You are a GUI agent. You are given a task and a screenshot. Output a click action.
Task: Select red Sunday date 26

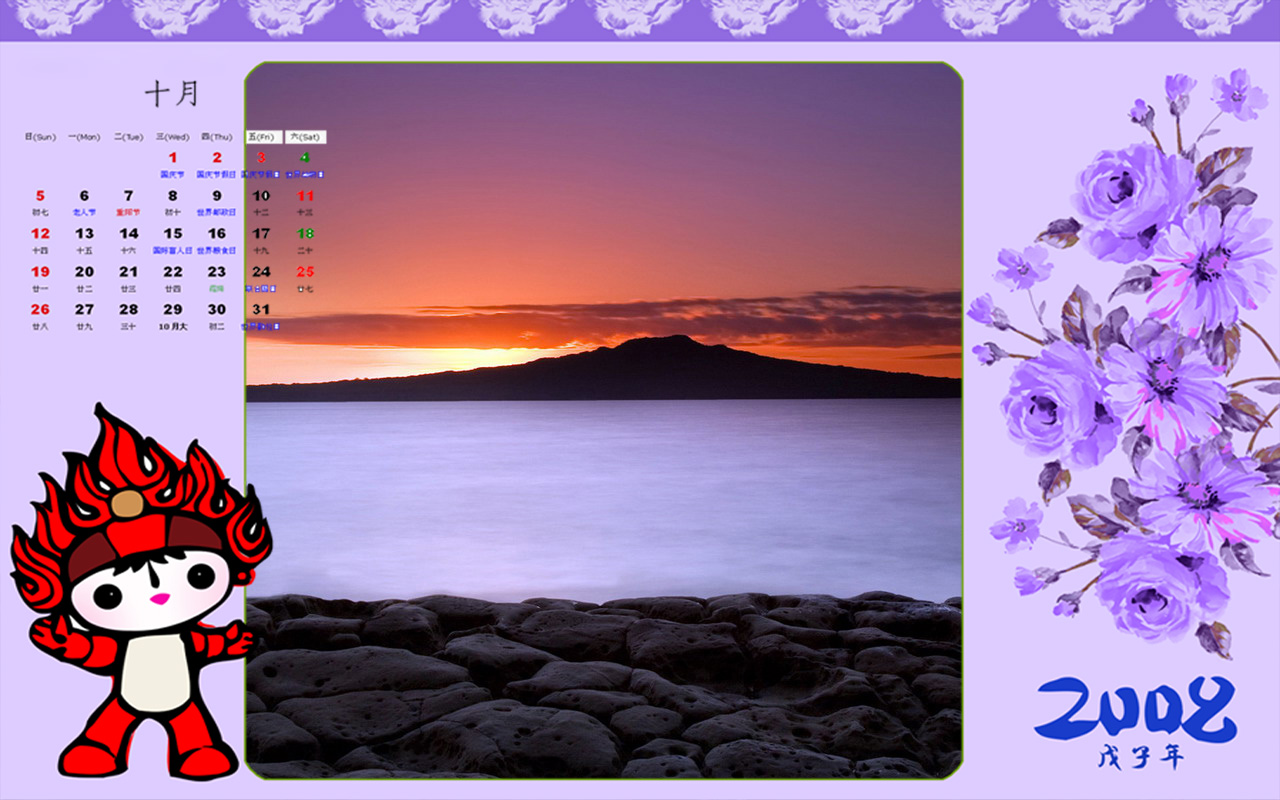pos(40,310)
